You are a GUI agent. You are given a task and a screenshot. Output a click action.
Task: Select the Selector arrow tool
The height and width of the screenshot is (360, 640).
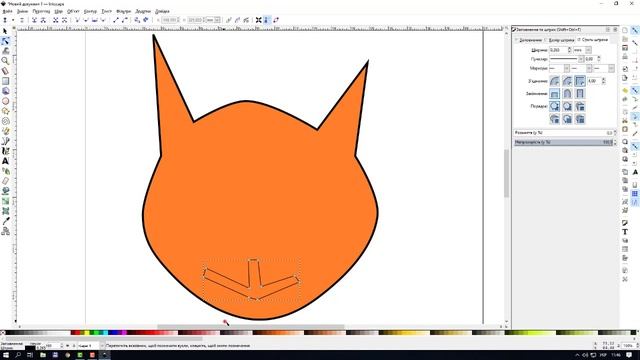coord(5,31)
